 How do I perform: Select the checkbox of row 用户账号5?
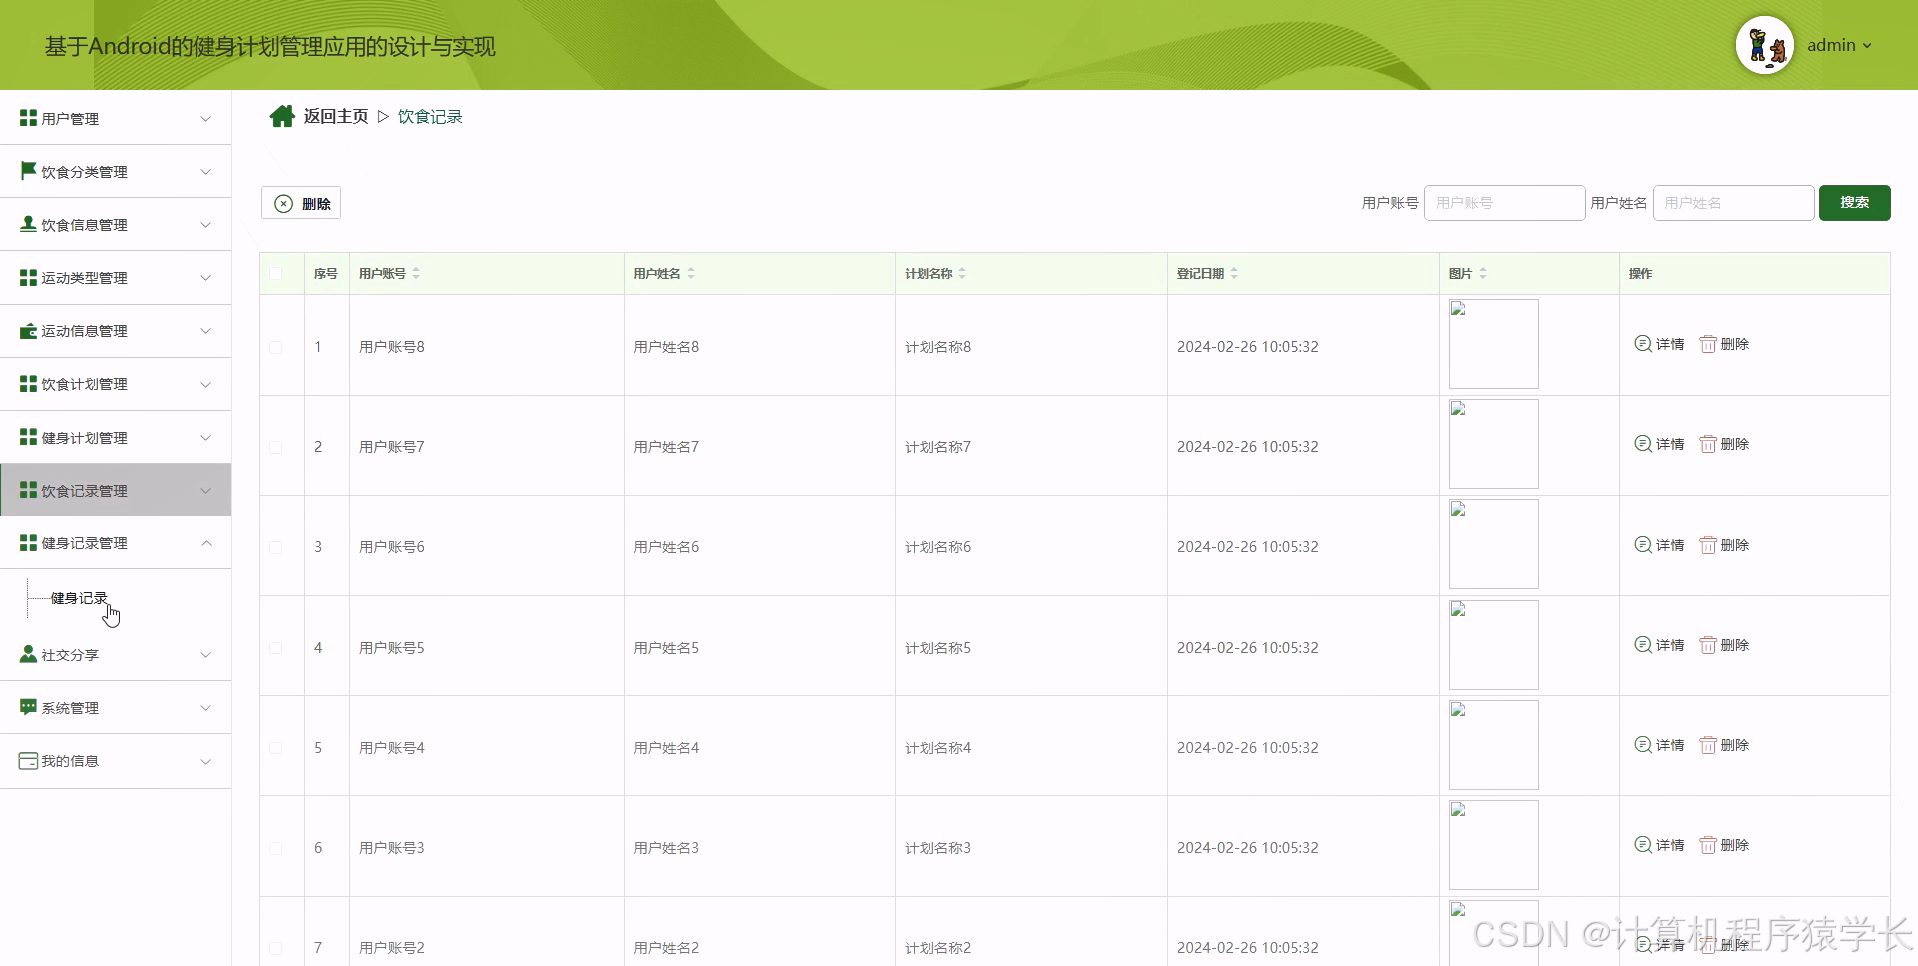point(276,648)
